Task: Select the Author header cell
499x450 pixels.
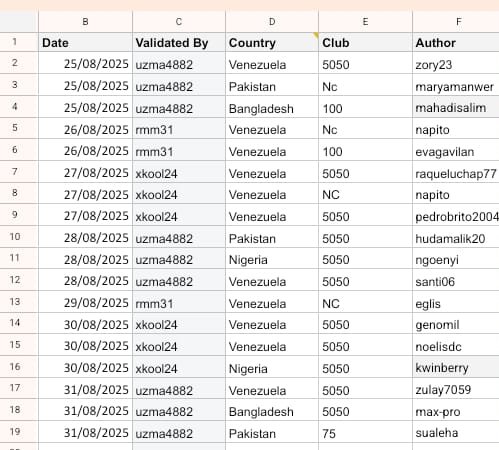Action: [456, 42]
